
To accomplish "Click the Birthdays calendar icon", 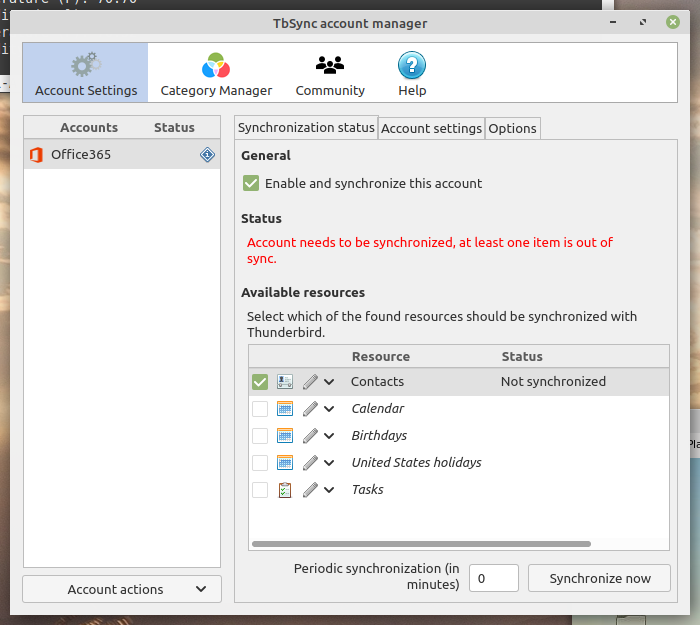I will pyautogui.click(x=285, y=436).
